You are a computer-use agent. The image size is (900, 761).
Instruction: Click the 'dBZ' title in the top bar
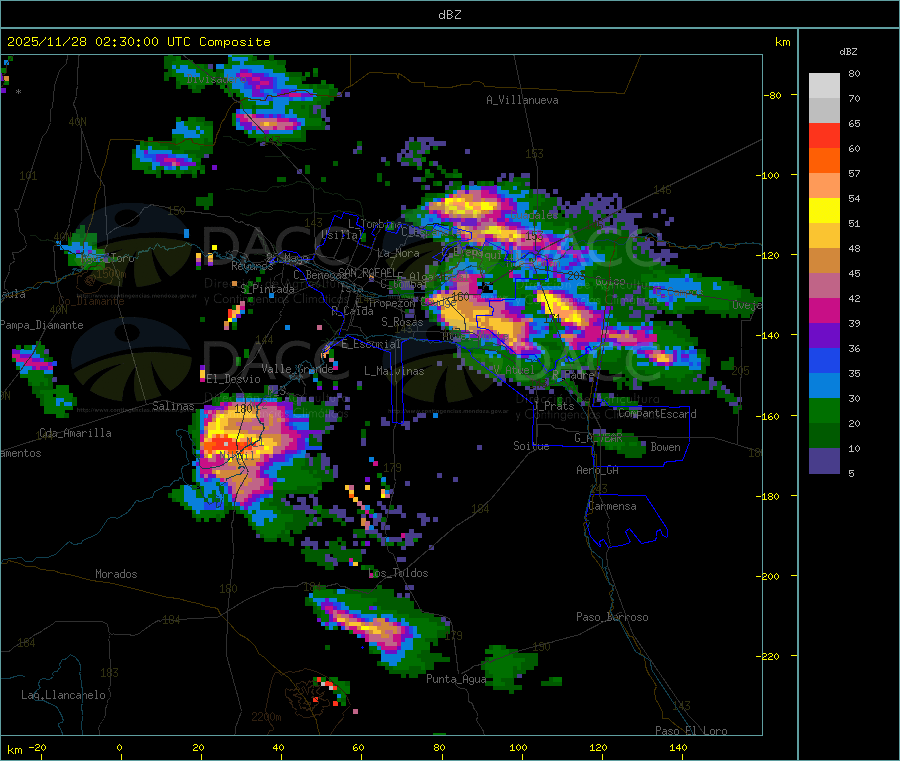coord(449,15)
